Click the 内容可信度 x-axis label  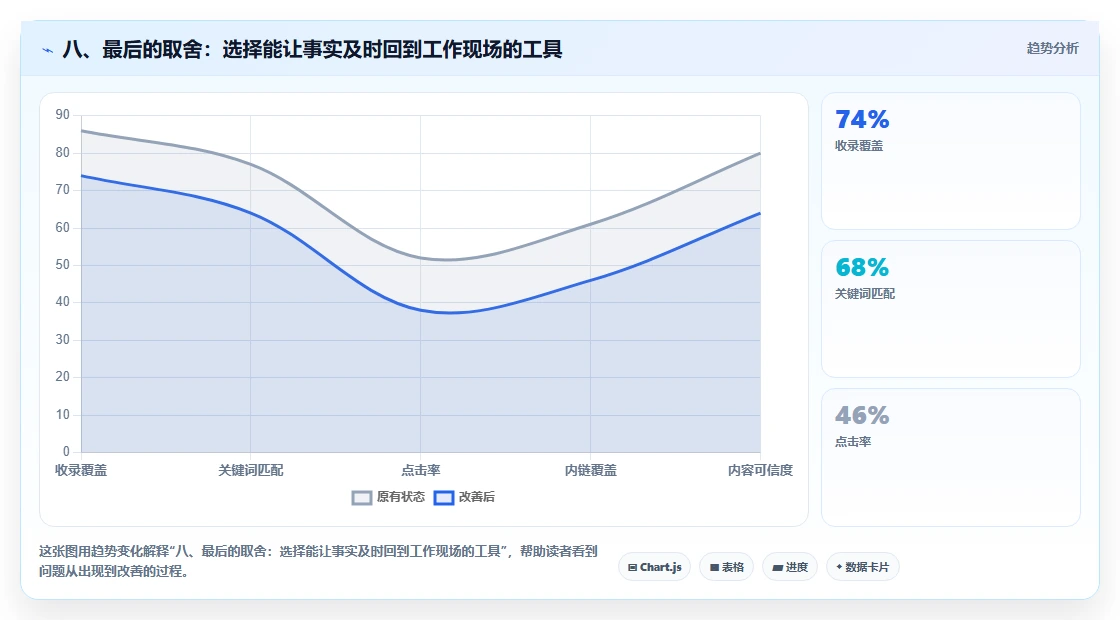(760, 471)
